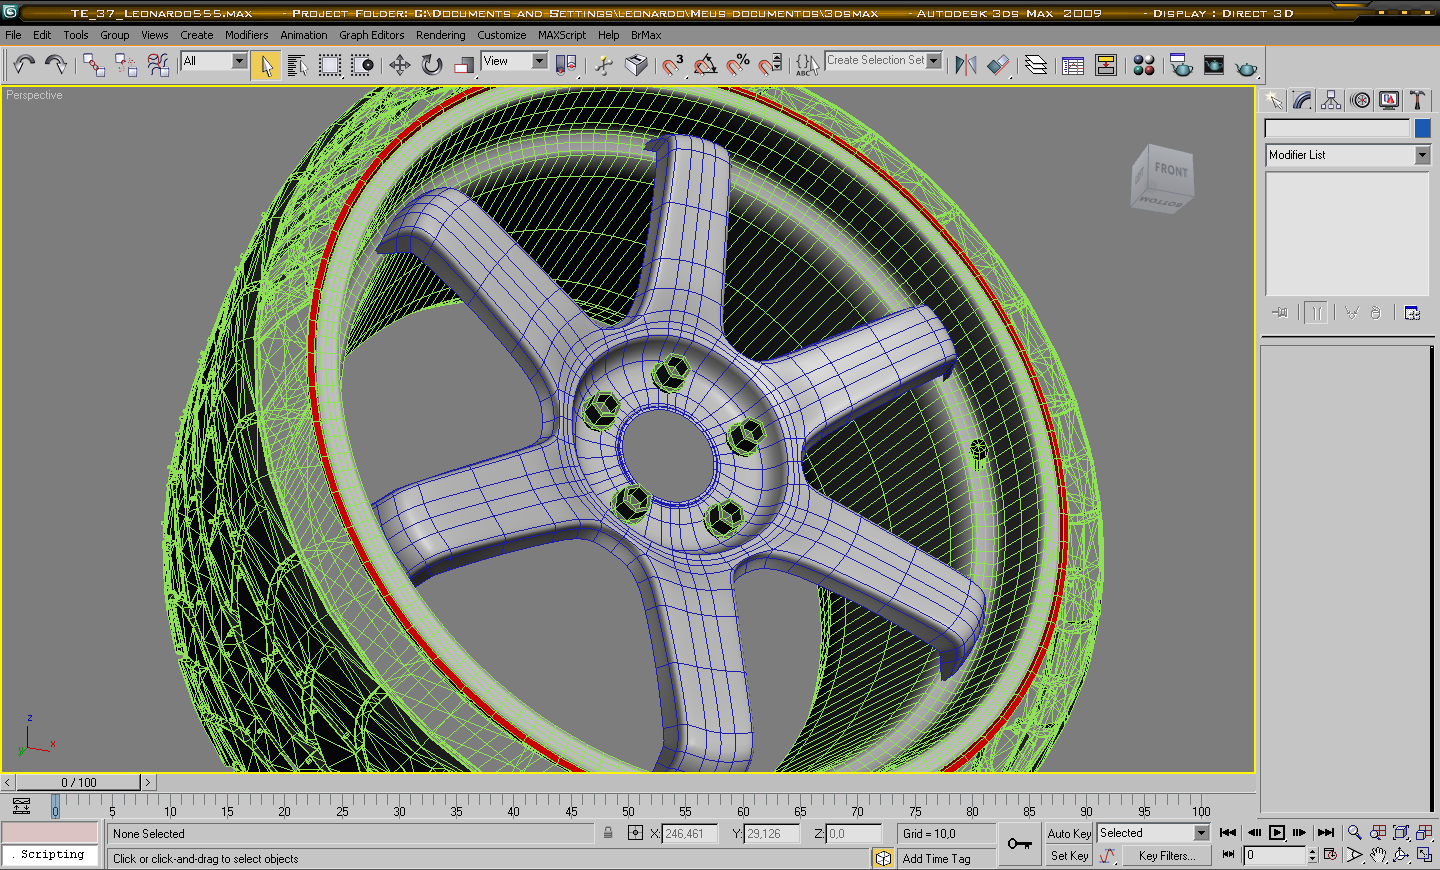This screenshot has width=1440, height=870.
Task: Open the Render Setup dialog
Action: (x=1181, y=66)
